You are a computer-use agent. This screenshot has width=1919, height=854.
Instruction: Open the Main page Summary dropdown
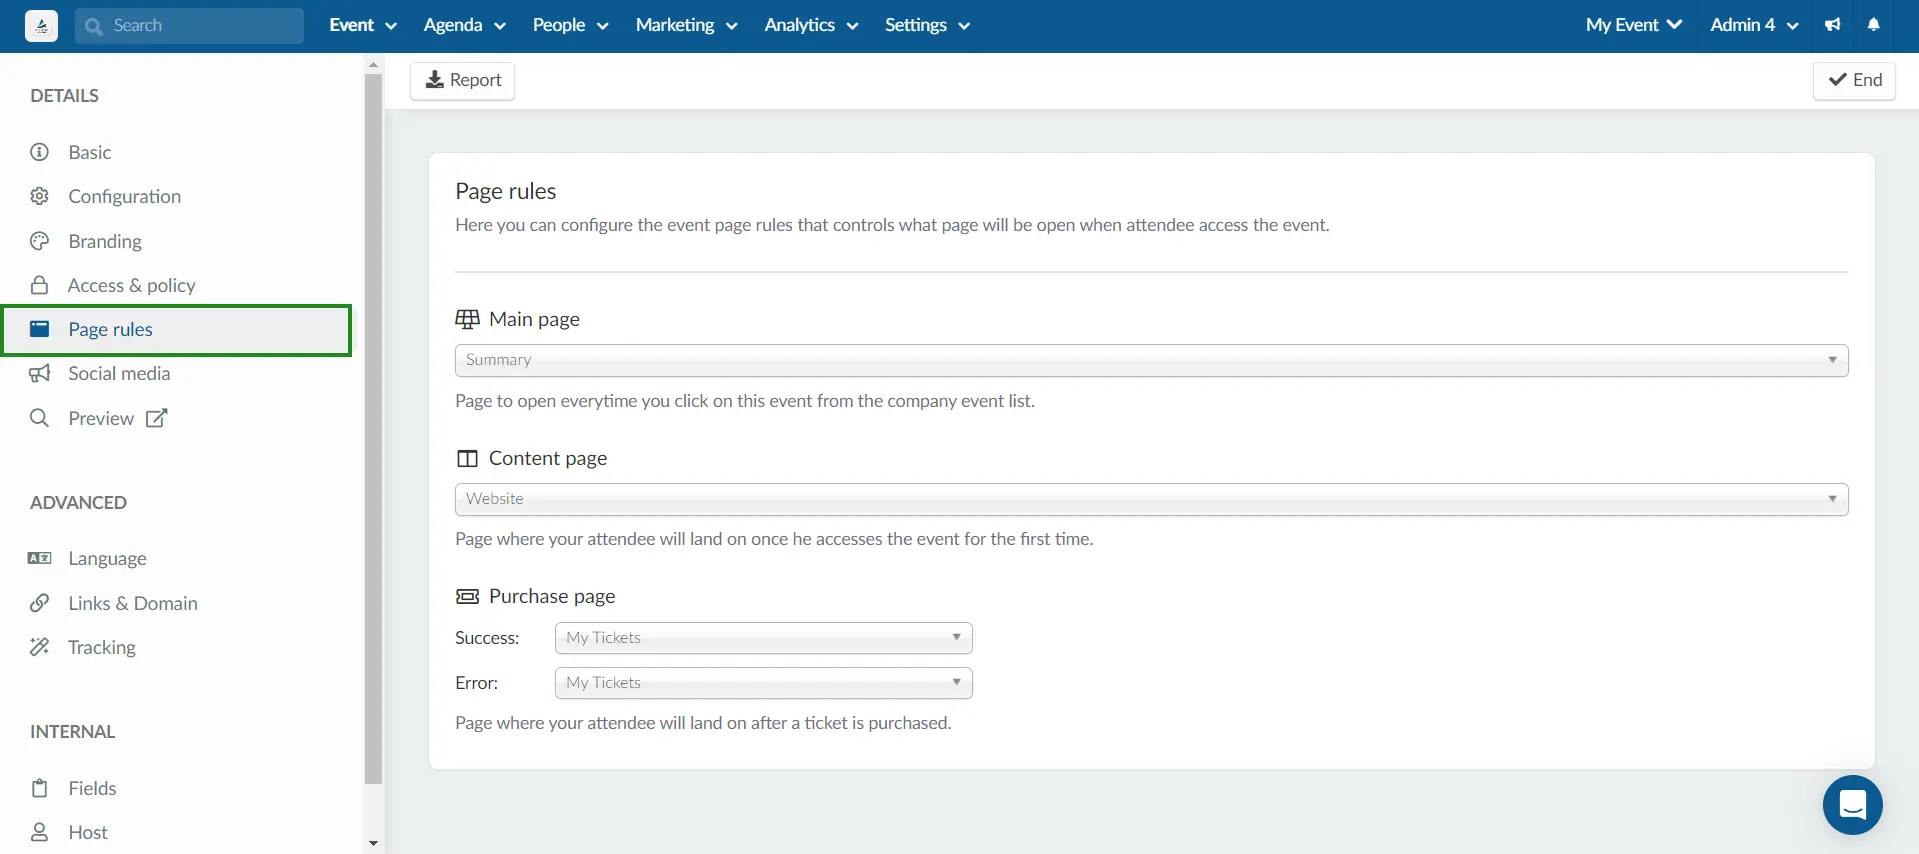click(1151, 360)
